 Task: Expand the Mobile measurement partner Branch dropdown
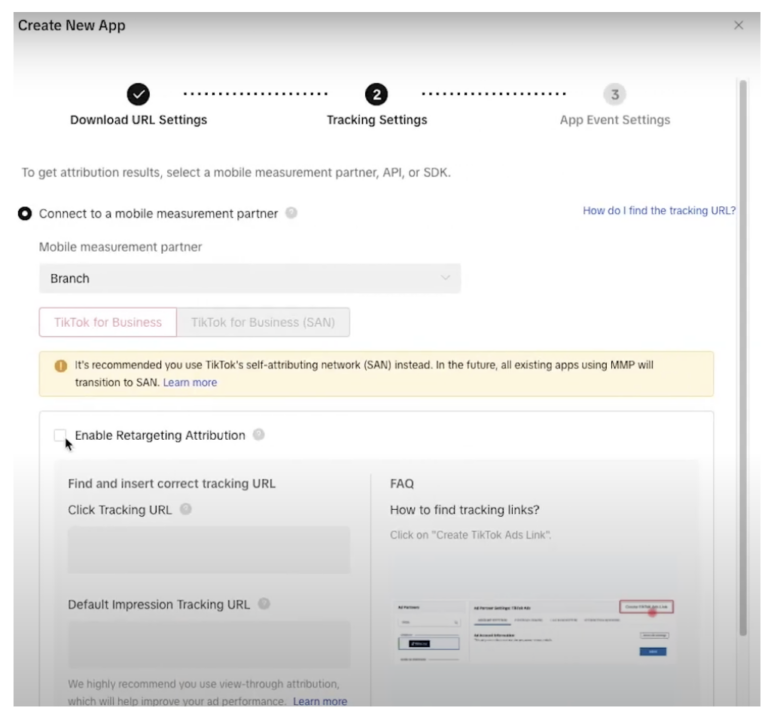250,278
